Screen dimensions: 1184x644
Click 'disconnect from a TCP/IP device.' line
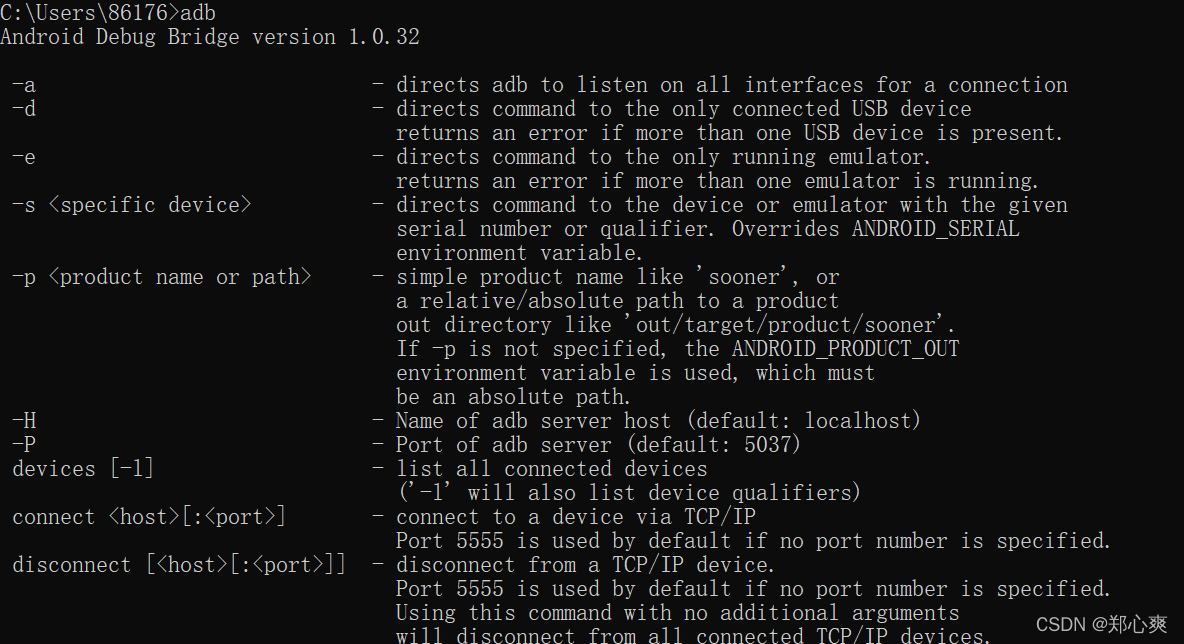click(585, 565)
